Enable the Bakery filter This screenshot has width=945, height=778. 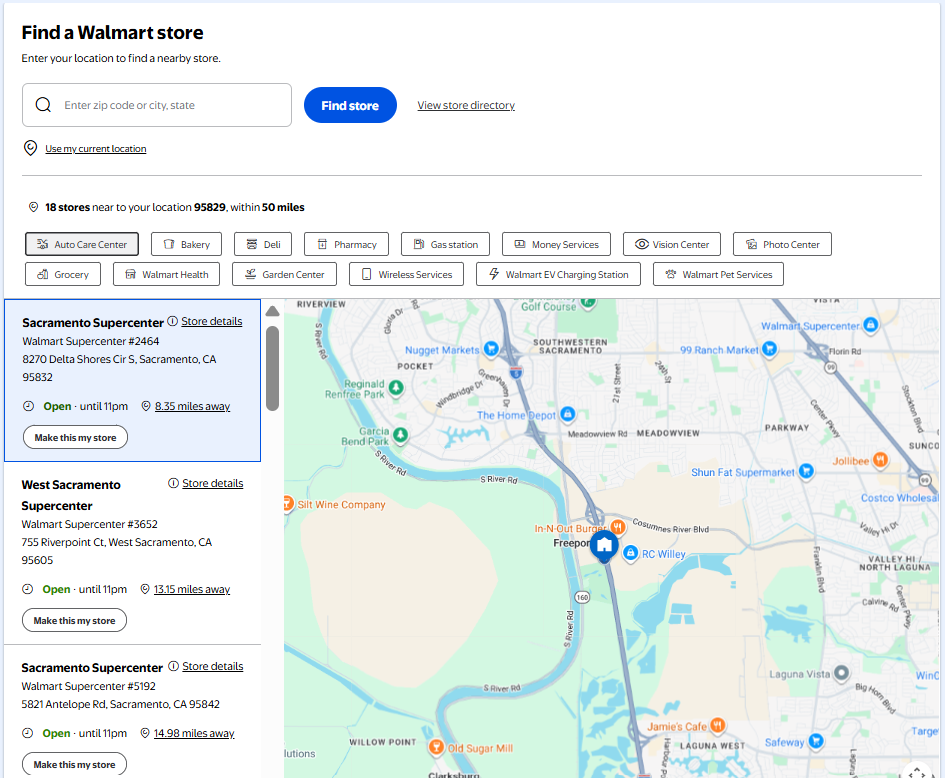(x=186, y=244)
